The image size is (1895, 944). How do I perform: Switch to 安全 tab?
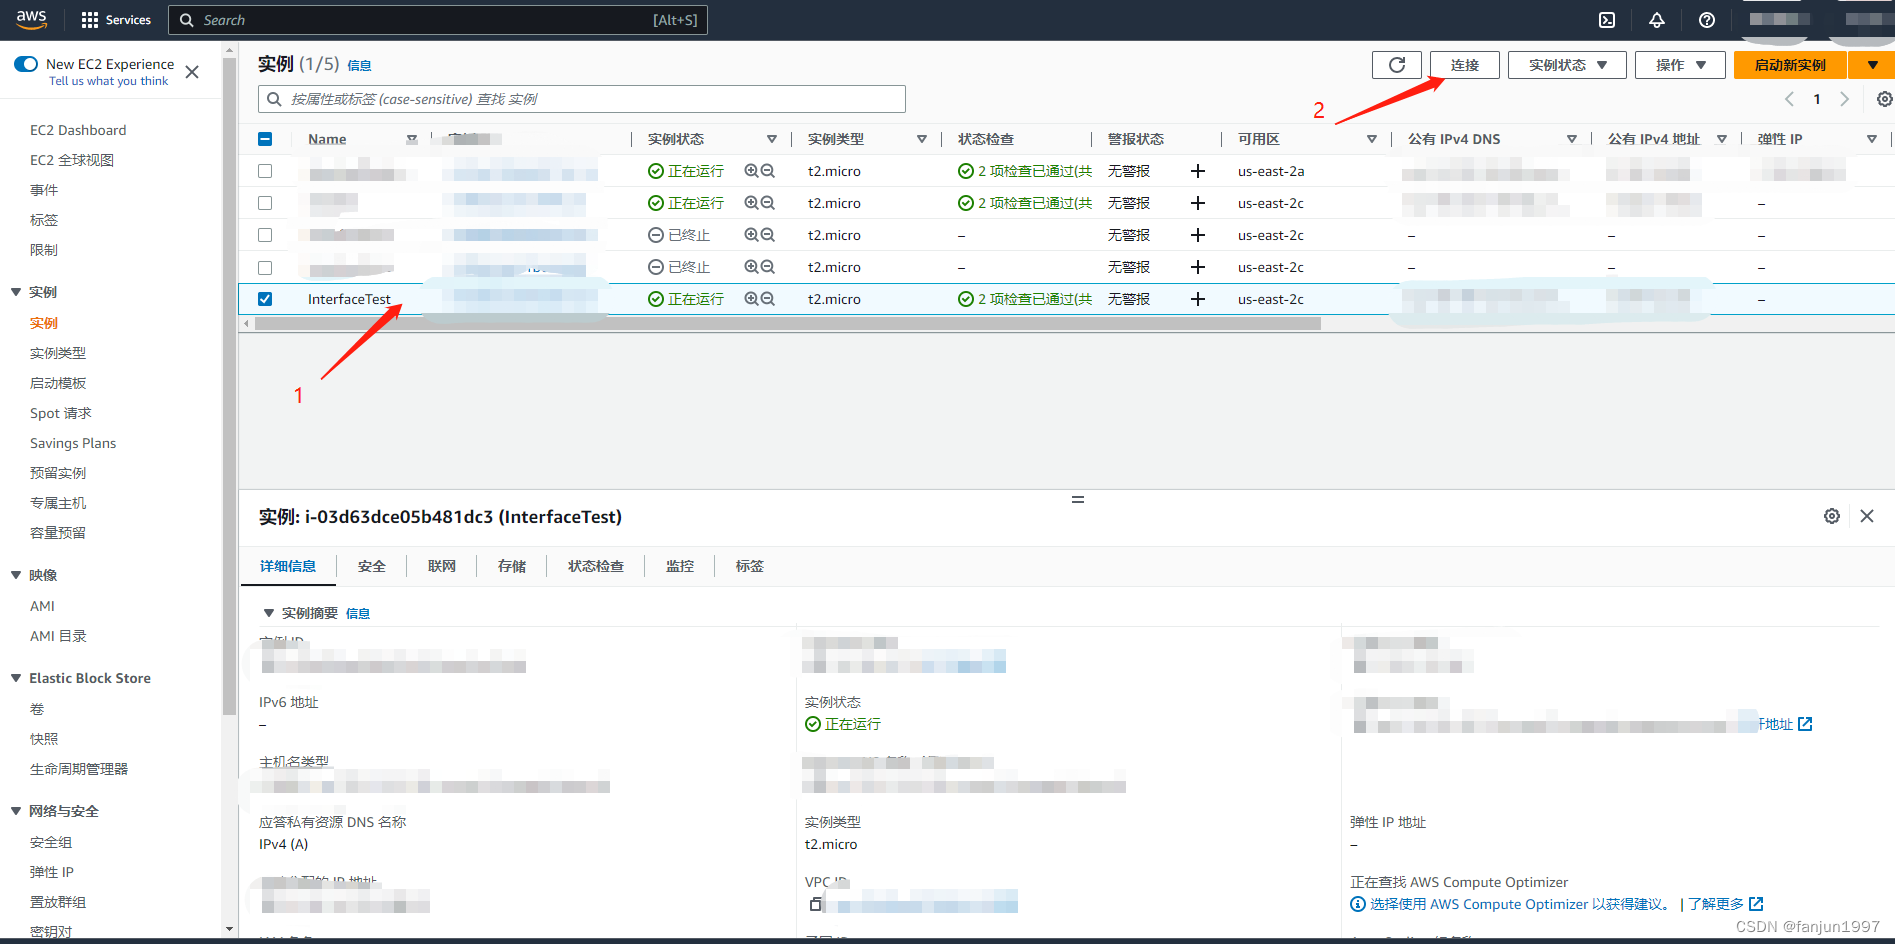coord(372,566)
